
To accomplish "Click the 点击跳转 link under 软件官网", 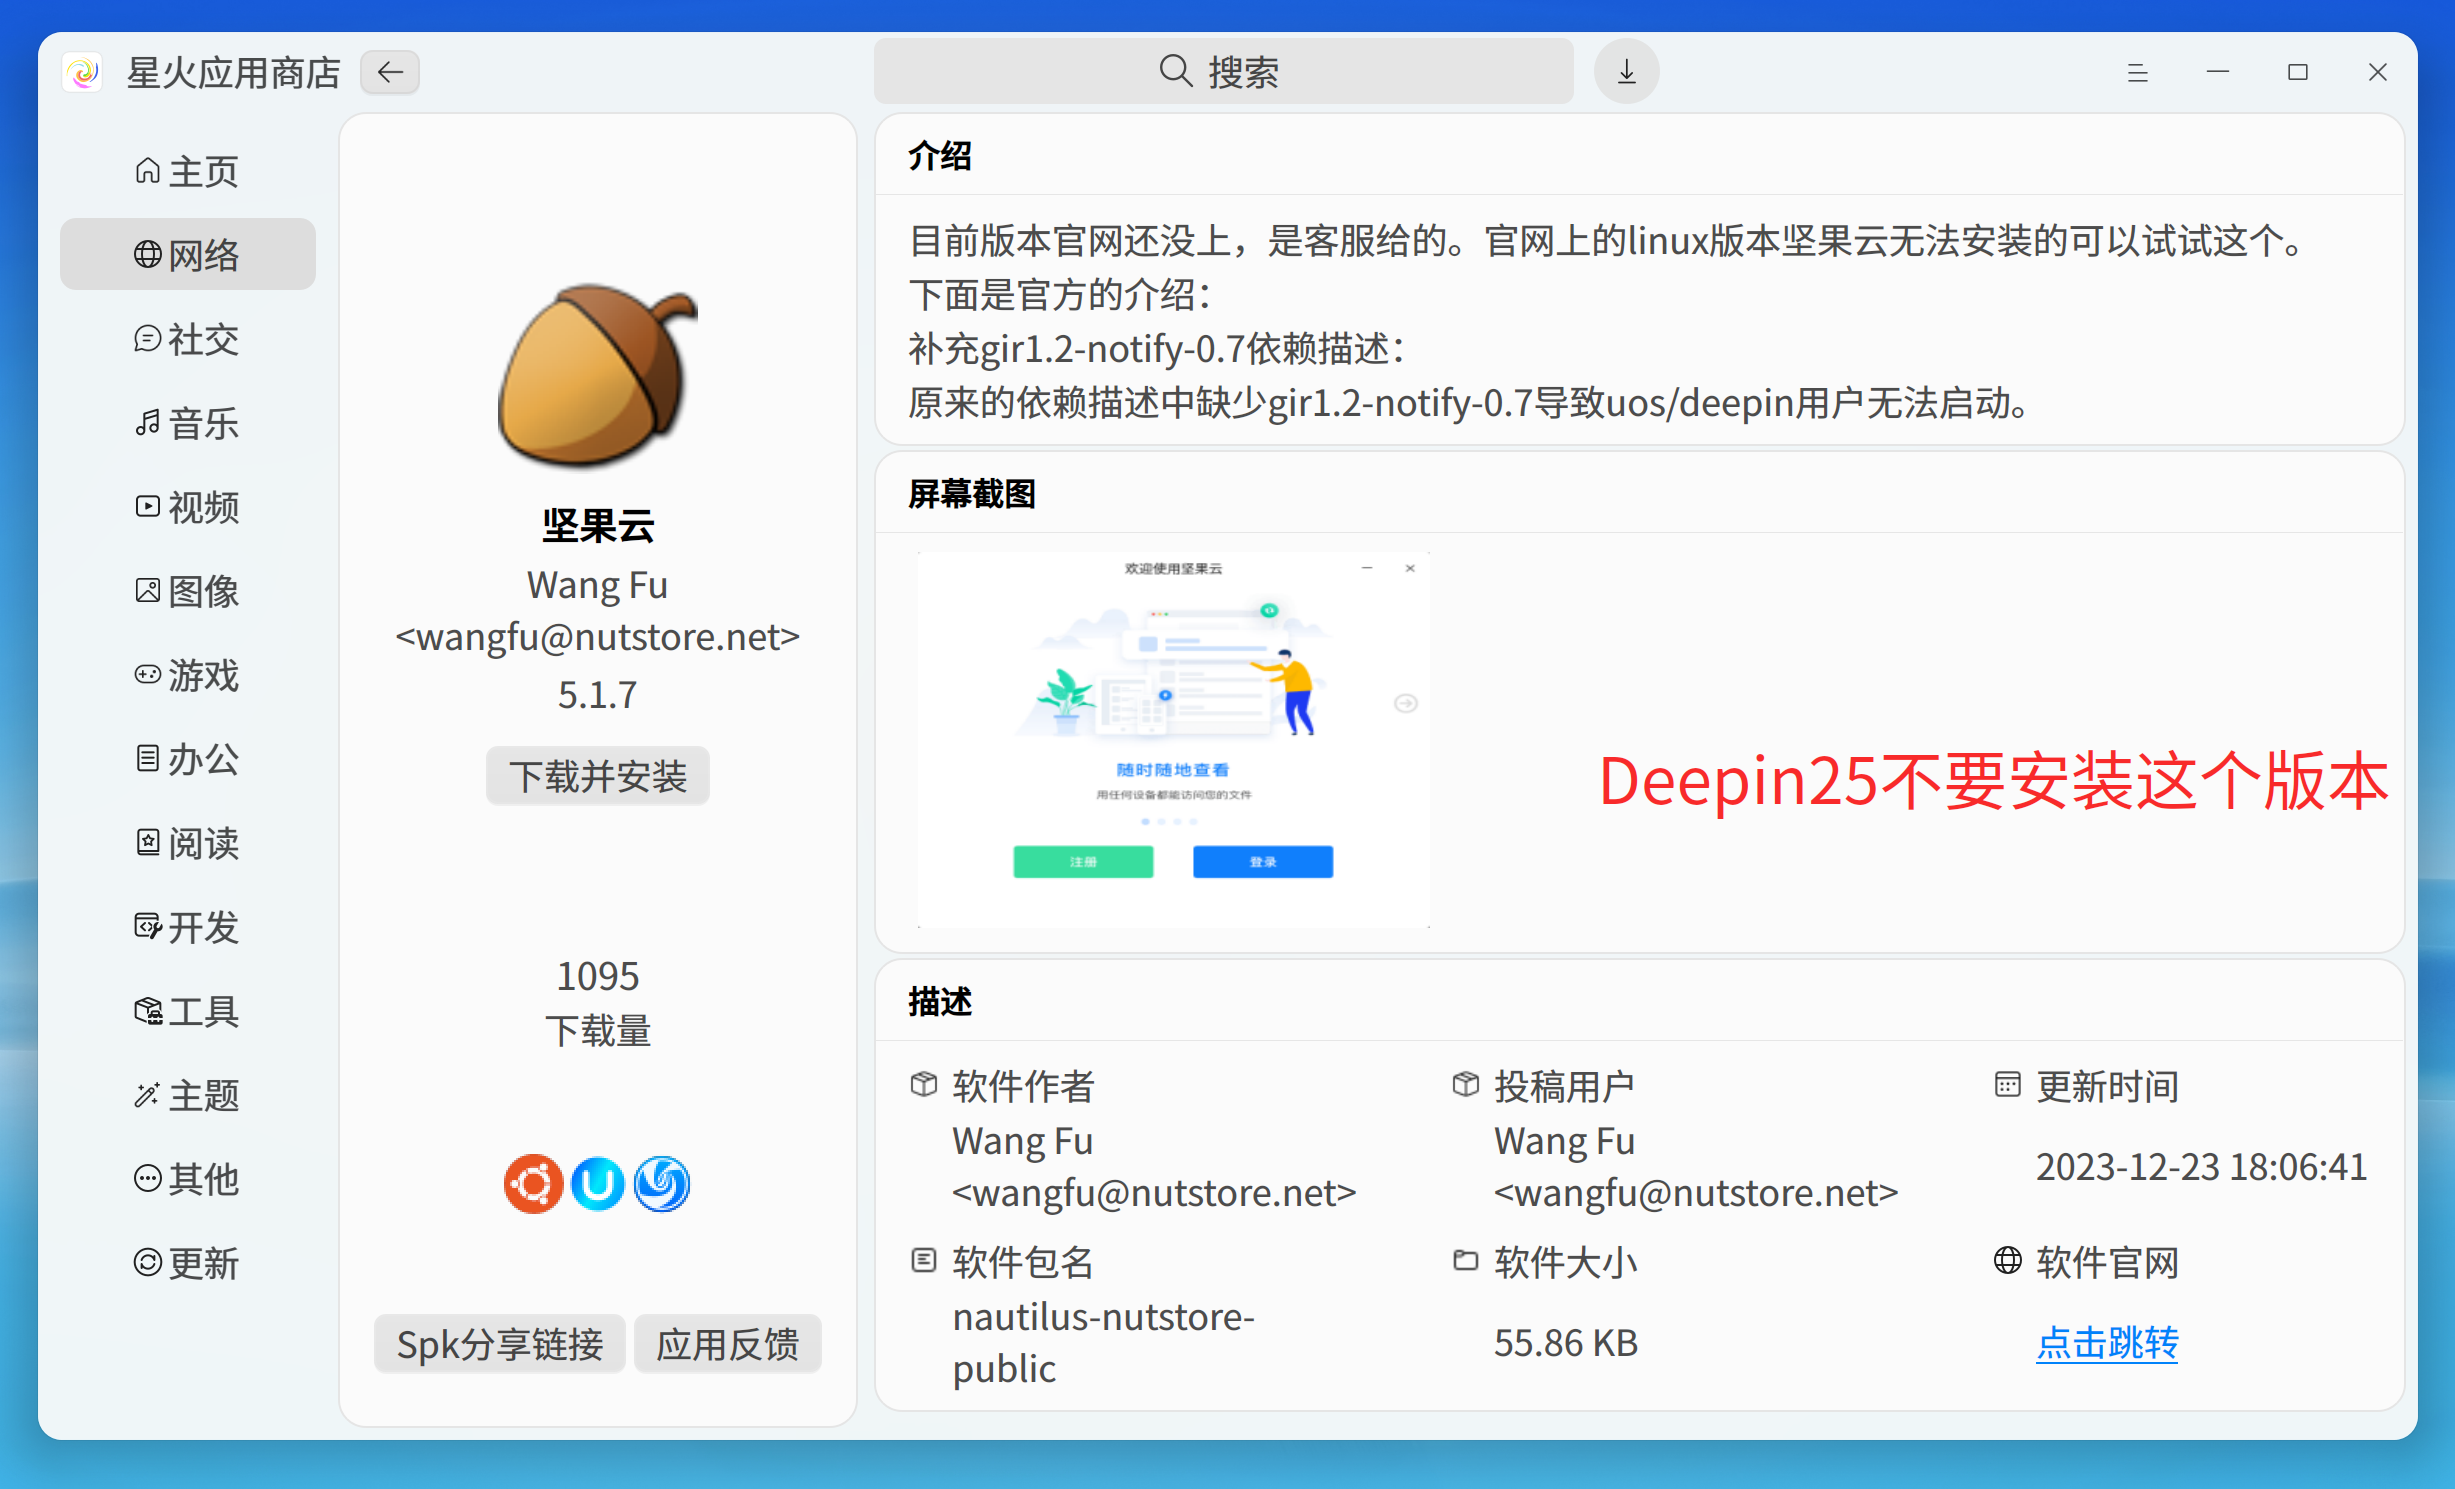I will [x=2107, y=1344].
